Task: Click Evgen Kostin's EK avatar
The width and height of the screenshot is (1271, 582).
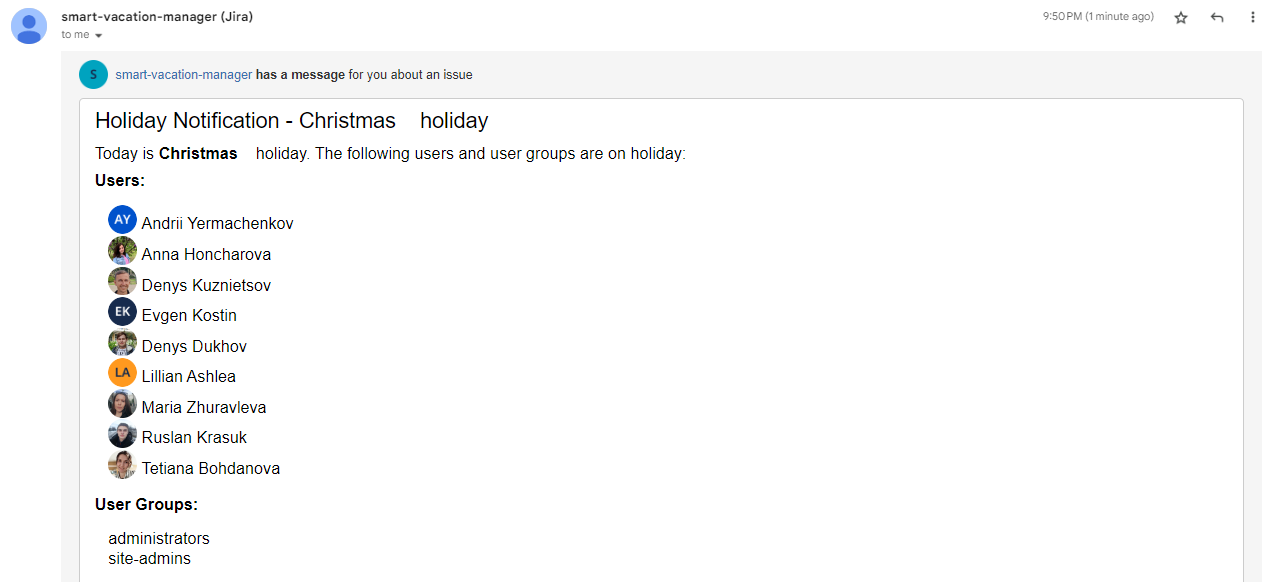Action: coord(122,312)
